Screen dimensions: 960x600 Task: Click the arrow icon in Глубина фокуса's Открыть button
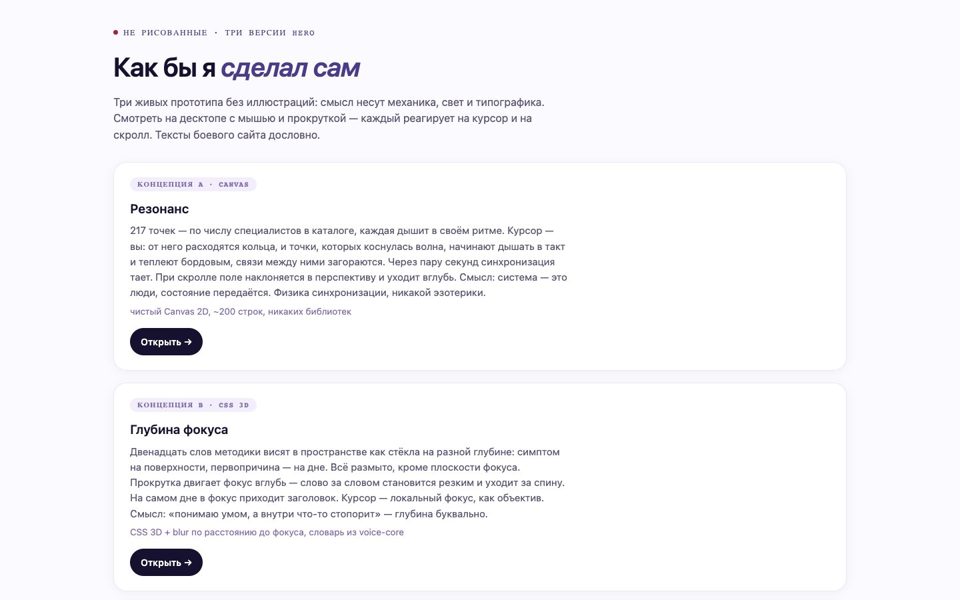[x=188, y=563]
